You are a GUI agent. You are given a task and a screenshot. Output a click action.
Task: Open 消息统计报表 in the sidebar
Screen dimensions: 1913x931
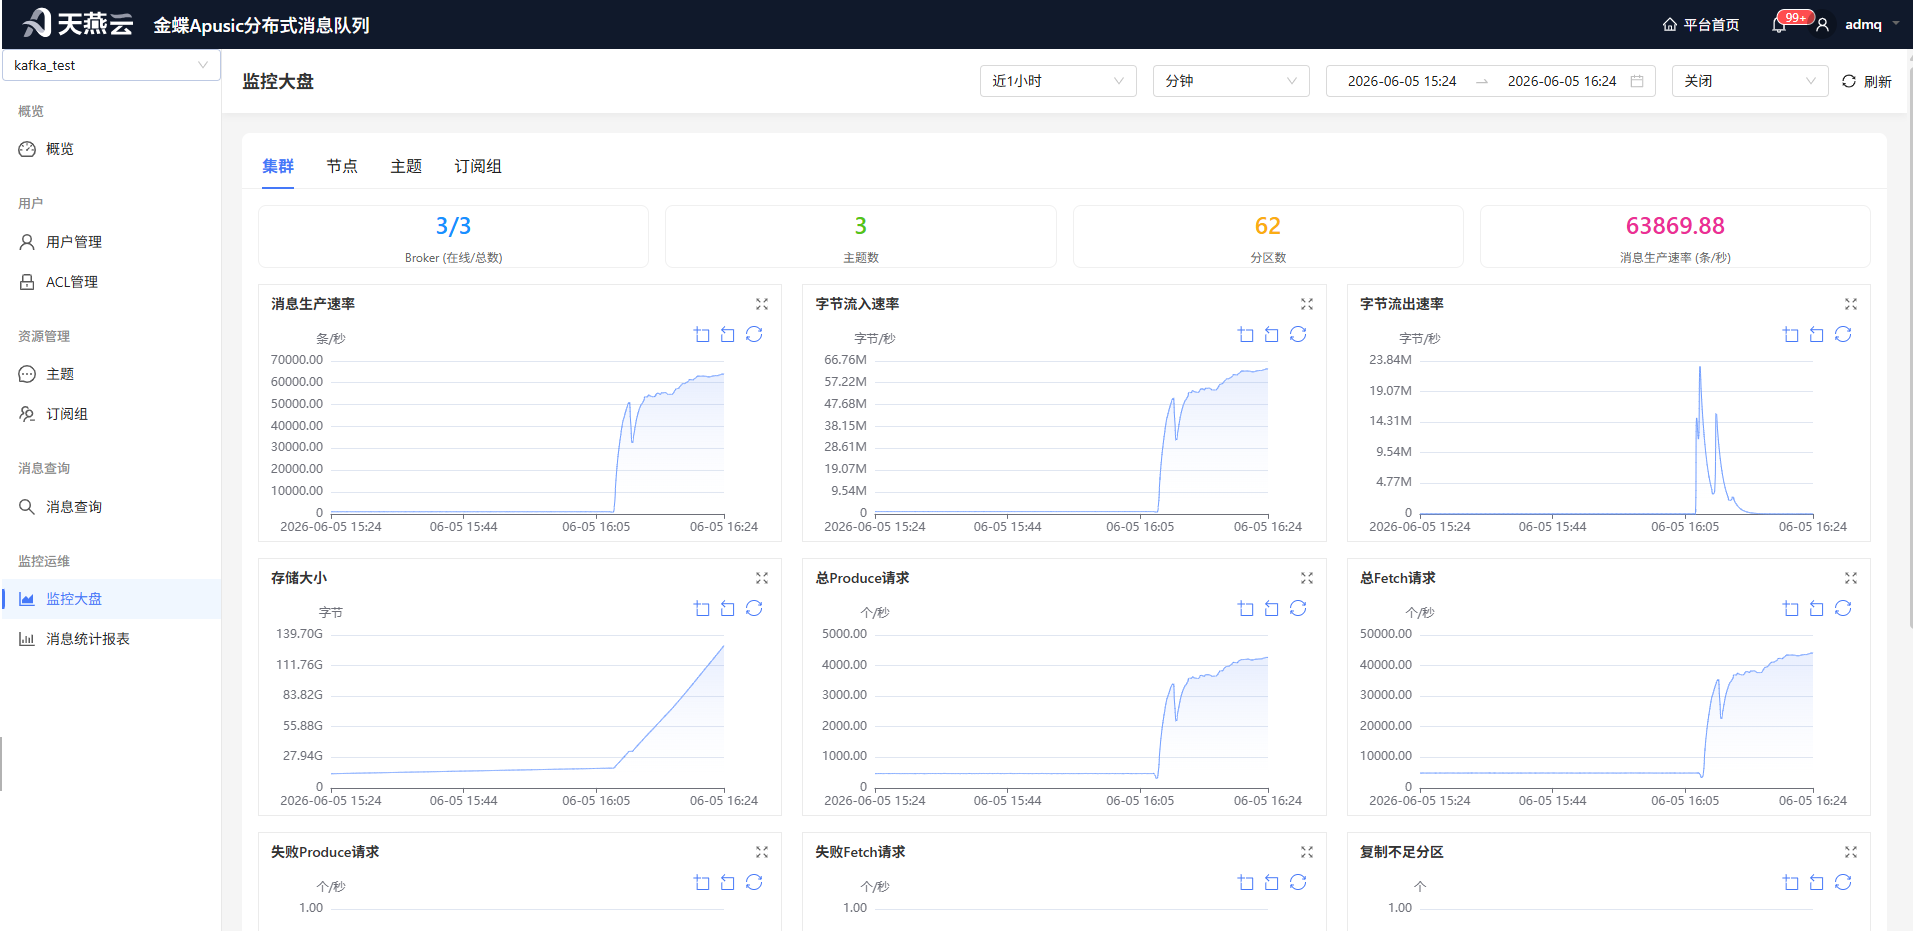(88, 639)
